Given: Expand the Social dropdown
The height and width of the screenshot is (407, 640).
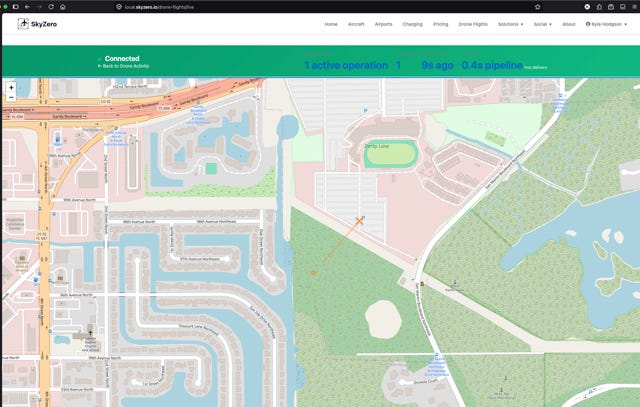Looking at the screenshot, I should (x=542, y=24).
